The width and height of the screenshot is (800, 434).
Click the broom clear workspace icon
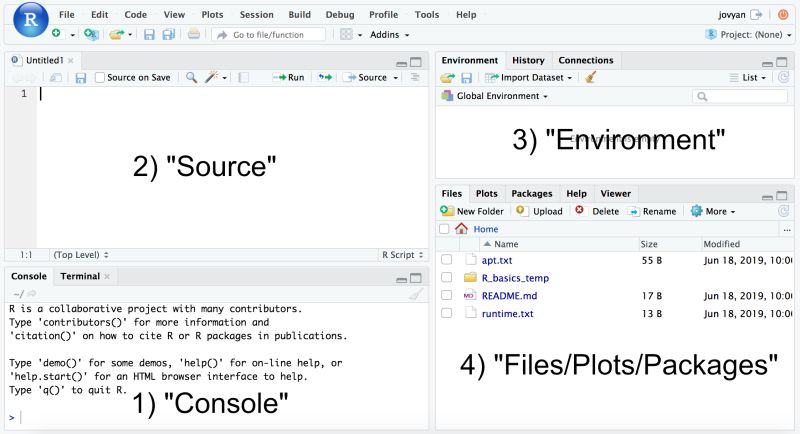[591, 78]
